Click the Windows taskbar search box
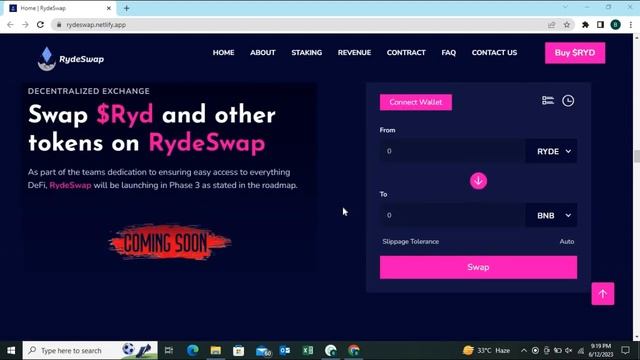 pyautogui.click(x=90, y=350)
